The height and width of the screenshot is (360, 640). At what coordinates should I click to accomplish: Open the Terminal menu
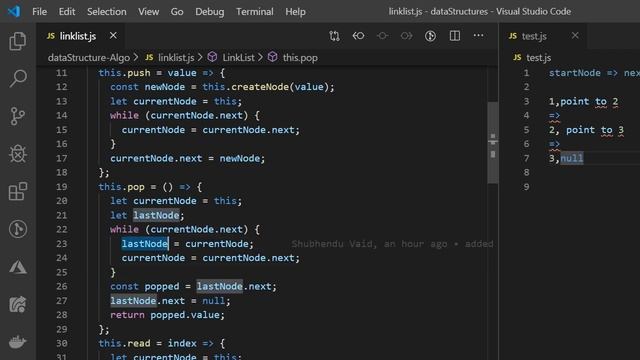point(255,11)
